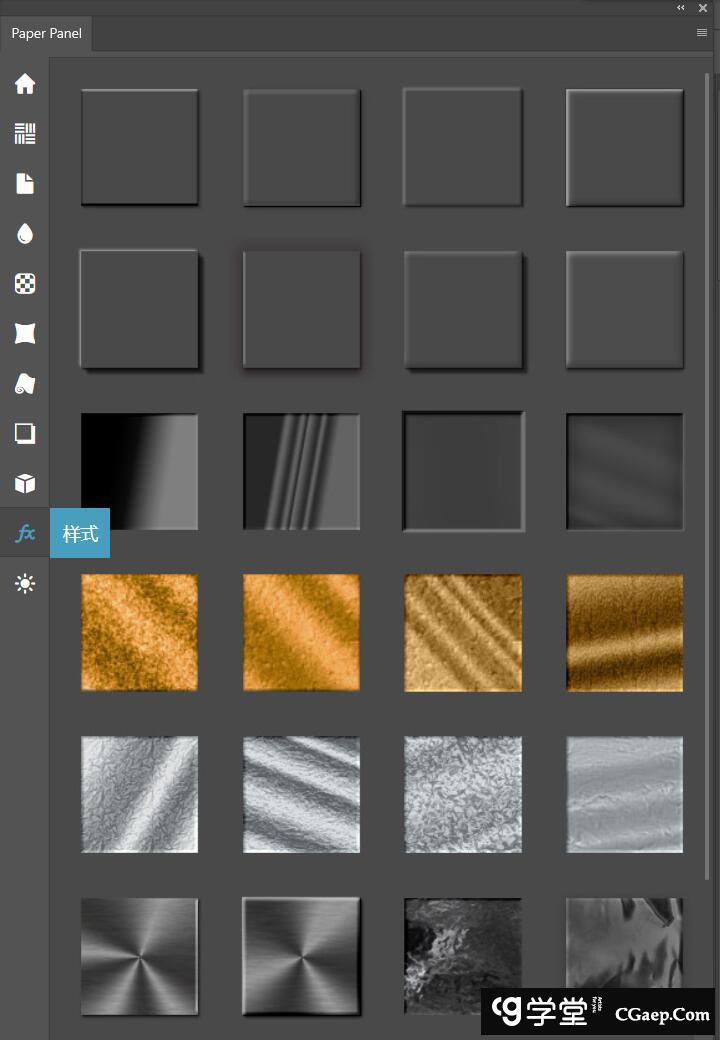Select the warped square shape icon
The height and width of the screenshot is (1040, 720).
click(x=25, y=334)
